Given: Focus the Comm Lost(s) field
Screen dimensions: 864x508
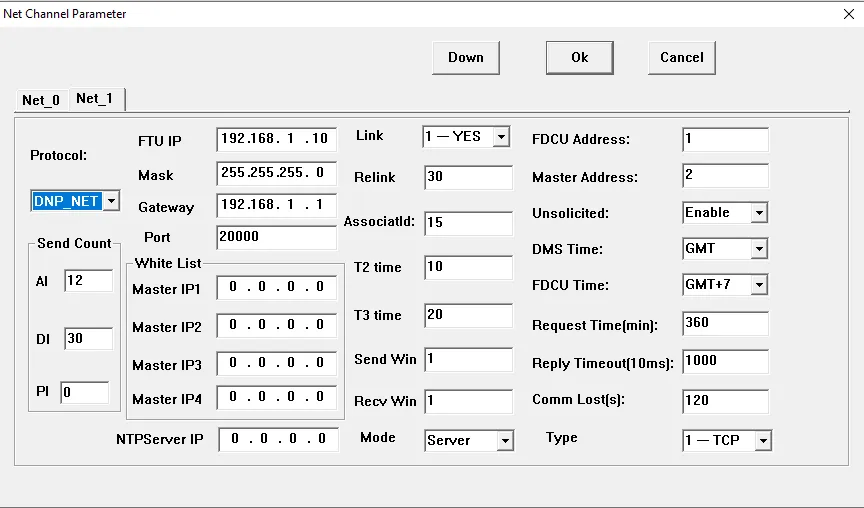Looking at the screenshot, I should pos(725,401).
